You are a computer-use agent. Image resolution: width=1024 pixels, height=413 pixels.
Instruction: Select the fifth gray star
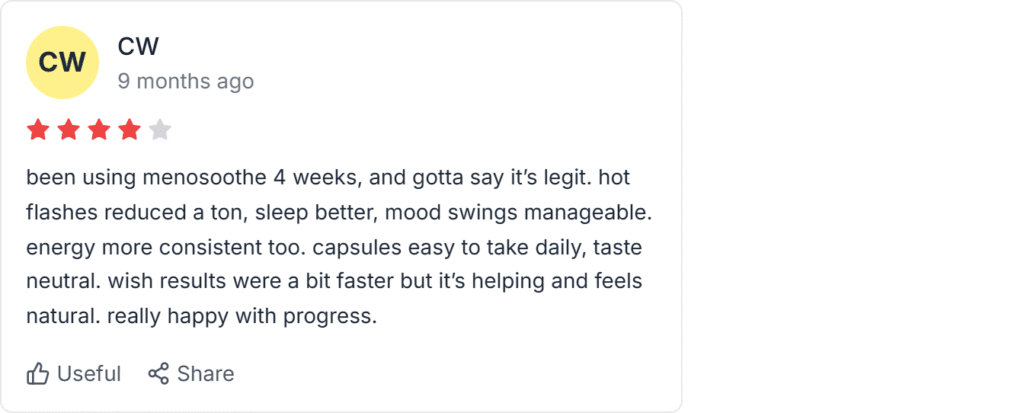click(160, 130)
